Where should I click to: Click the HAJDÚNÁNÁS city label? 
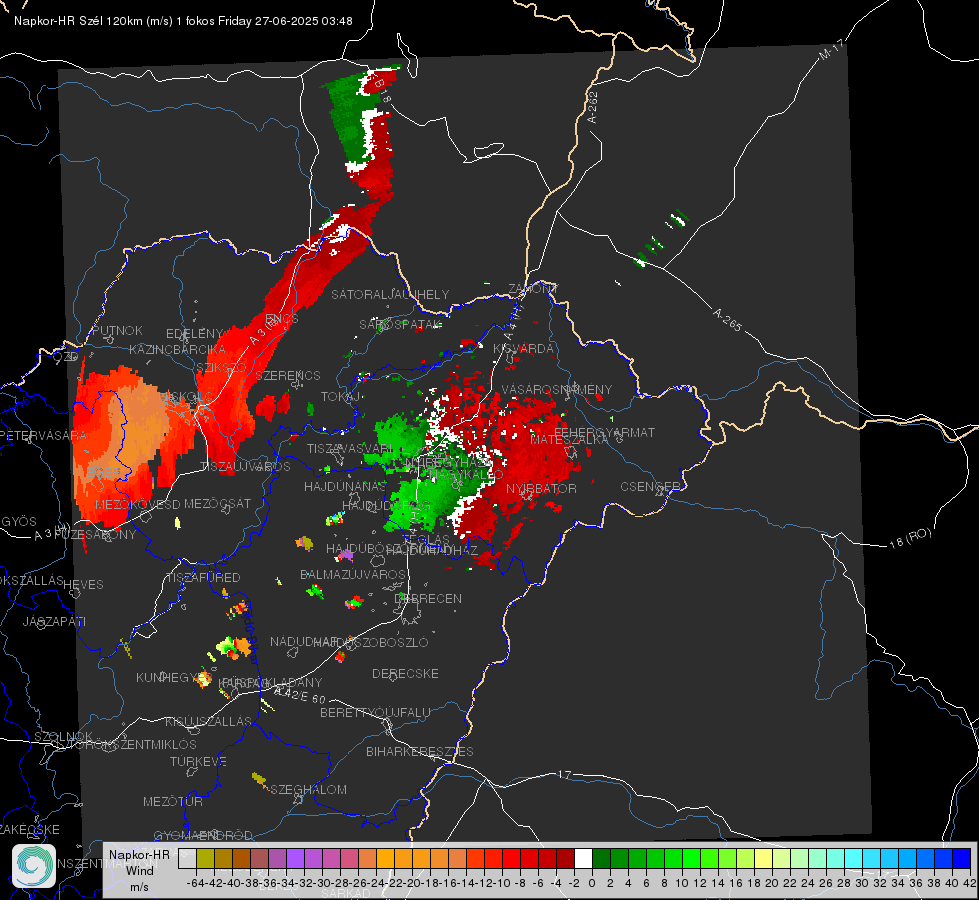coord(345,486)
